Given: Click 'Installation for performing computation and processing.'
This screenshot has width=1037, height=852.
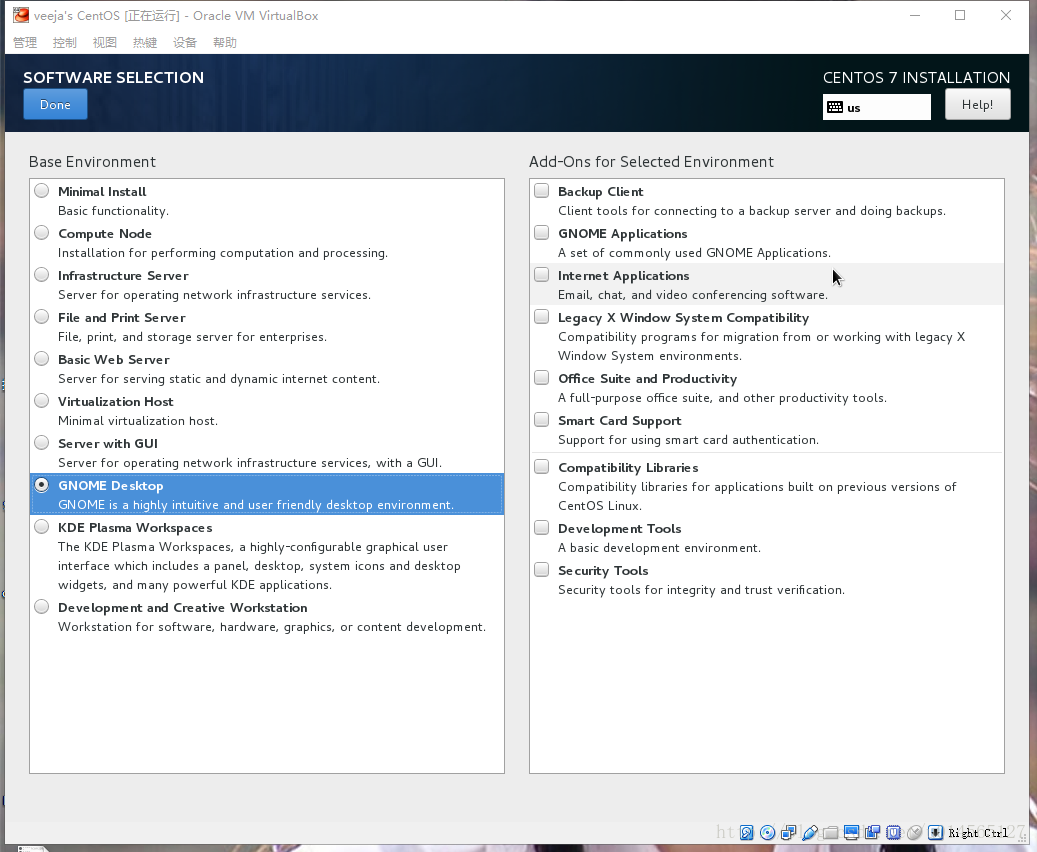Looking at the screenshot, I should coord(223,253).
